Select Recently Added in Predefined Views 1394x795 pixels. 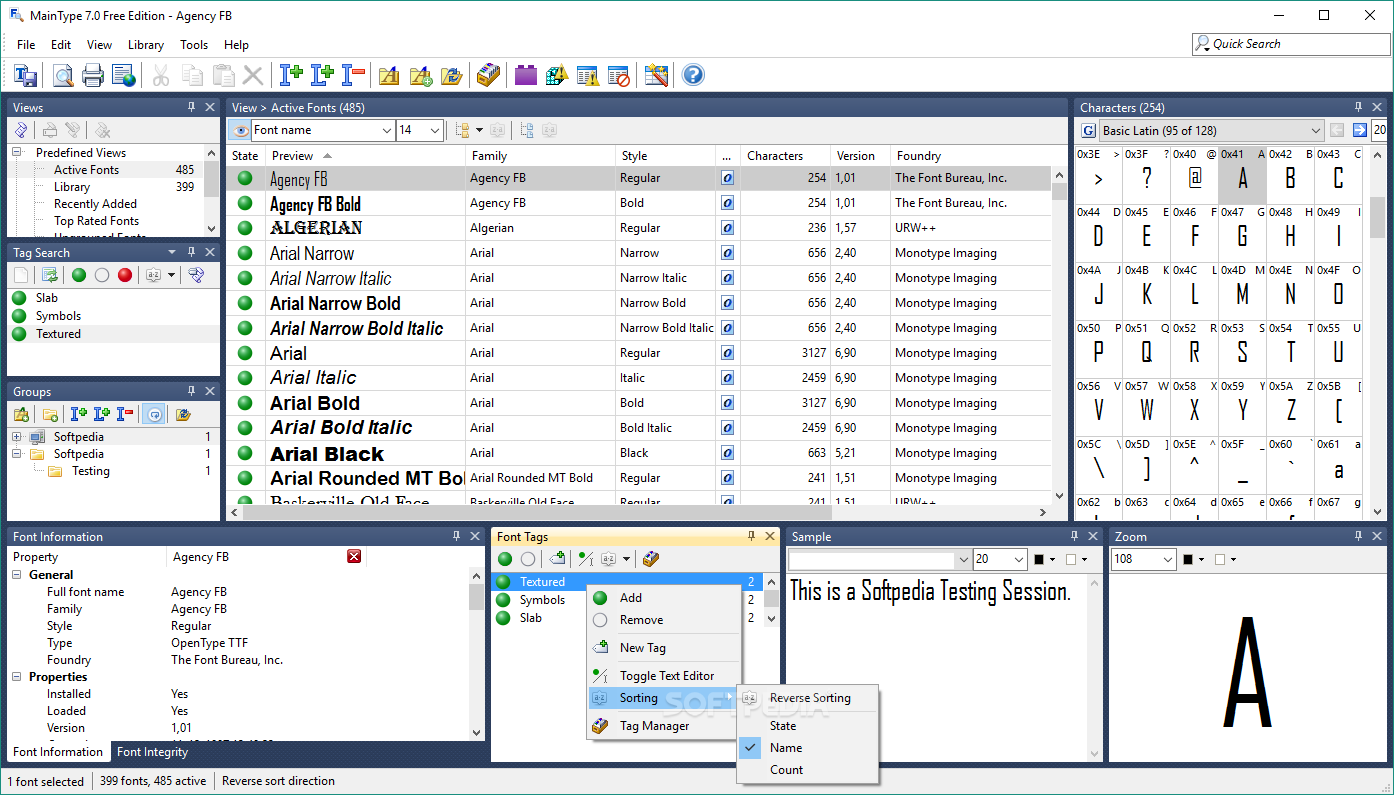tap(95, 204)
